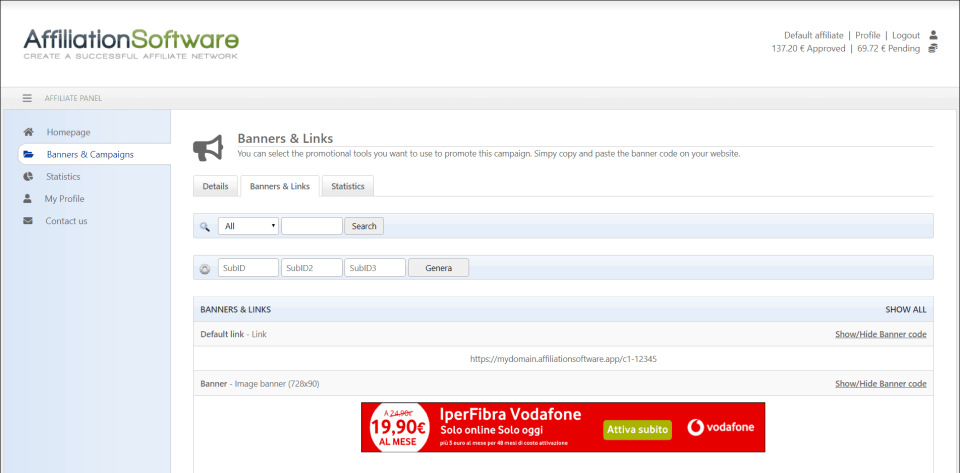960x473 pixels.
Task: Open Contact us in sidebar
Action: click(66, 221)
